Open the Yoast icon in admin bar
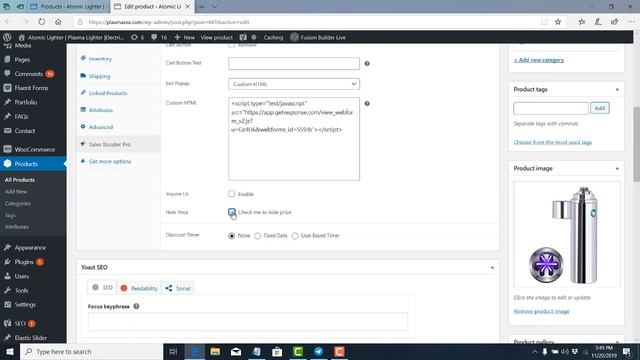Image resolution: width=640 pixels, height=360 pixels. (x=243, y=37)
